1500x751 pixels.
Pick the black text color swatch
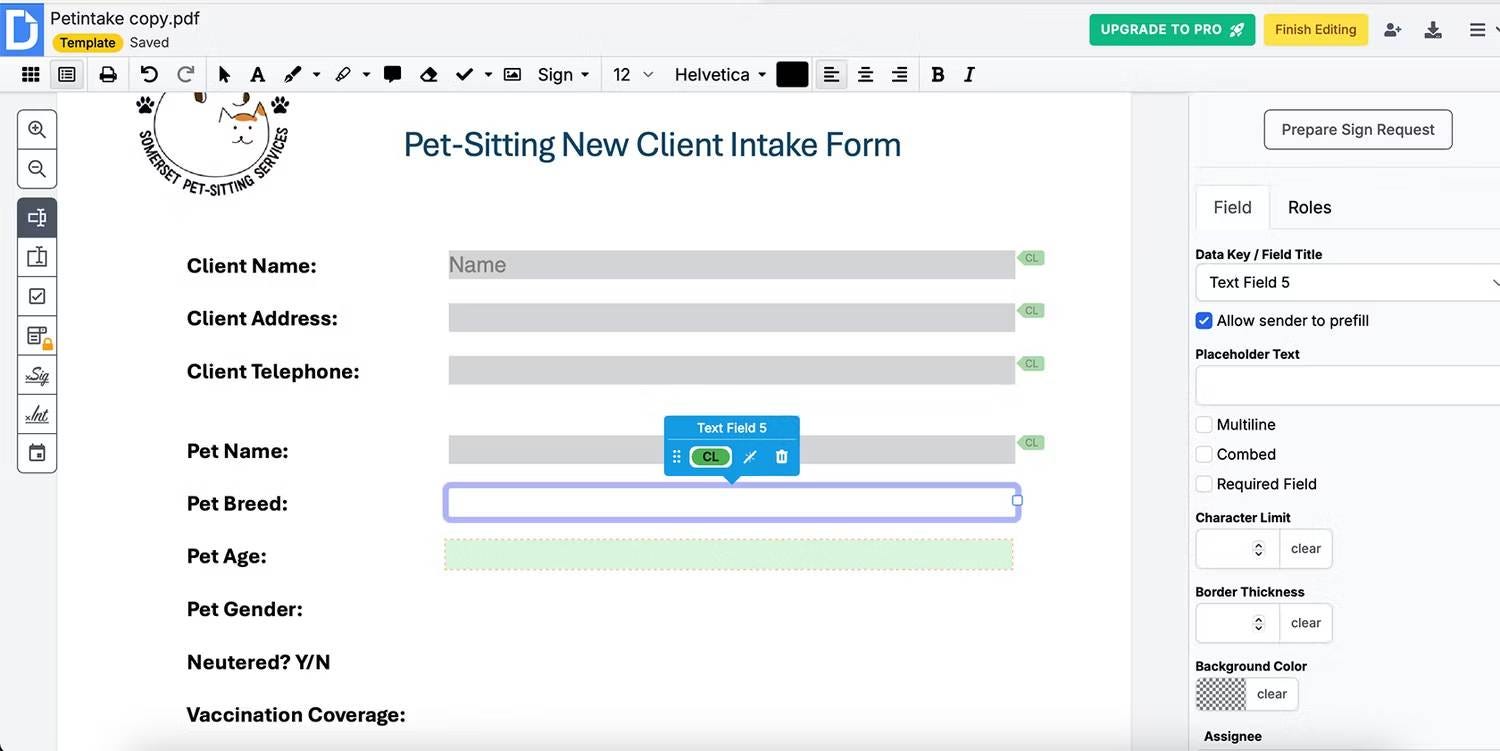pyautogui.click(x=792, y=75)
